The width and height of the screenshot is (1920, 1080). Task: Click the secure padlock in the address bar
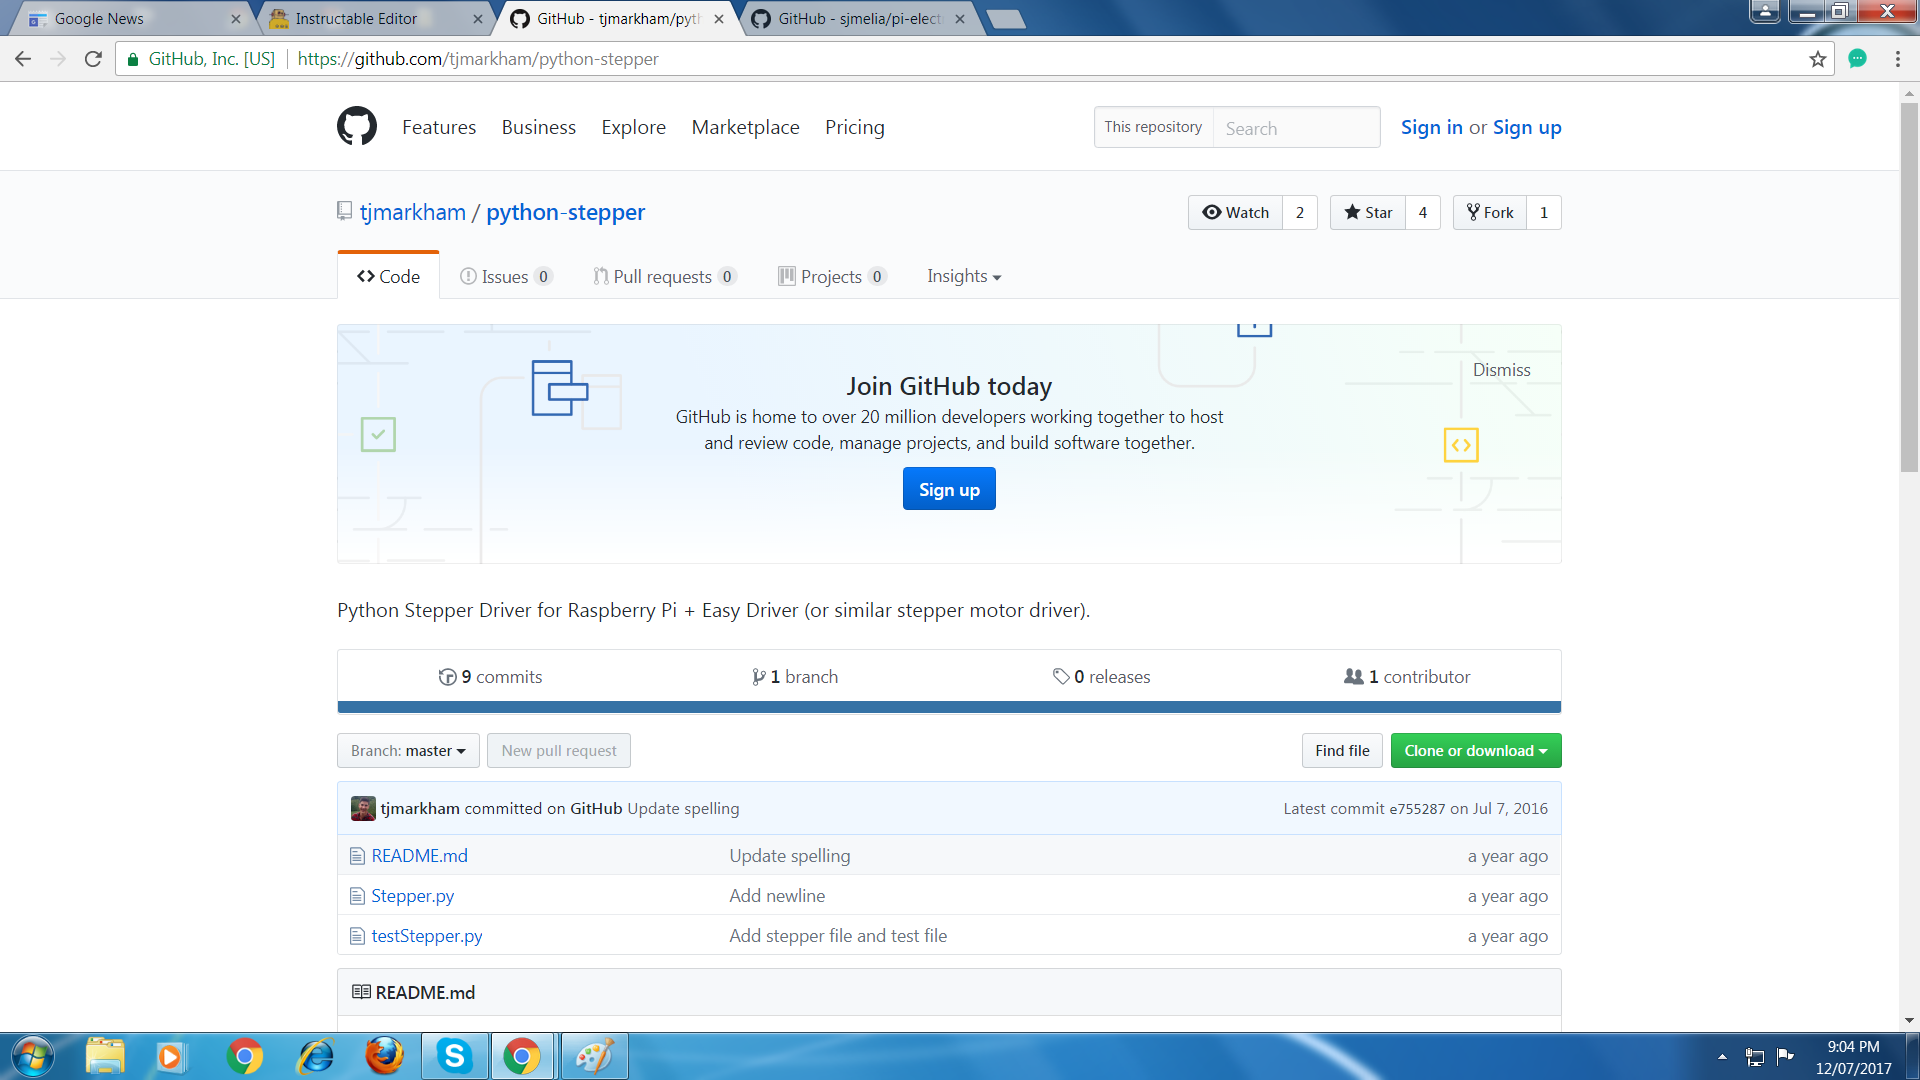pyautogui.click(x=132, y=59)
